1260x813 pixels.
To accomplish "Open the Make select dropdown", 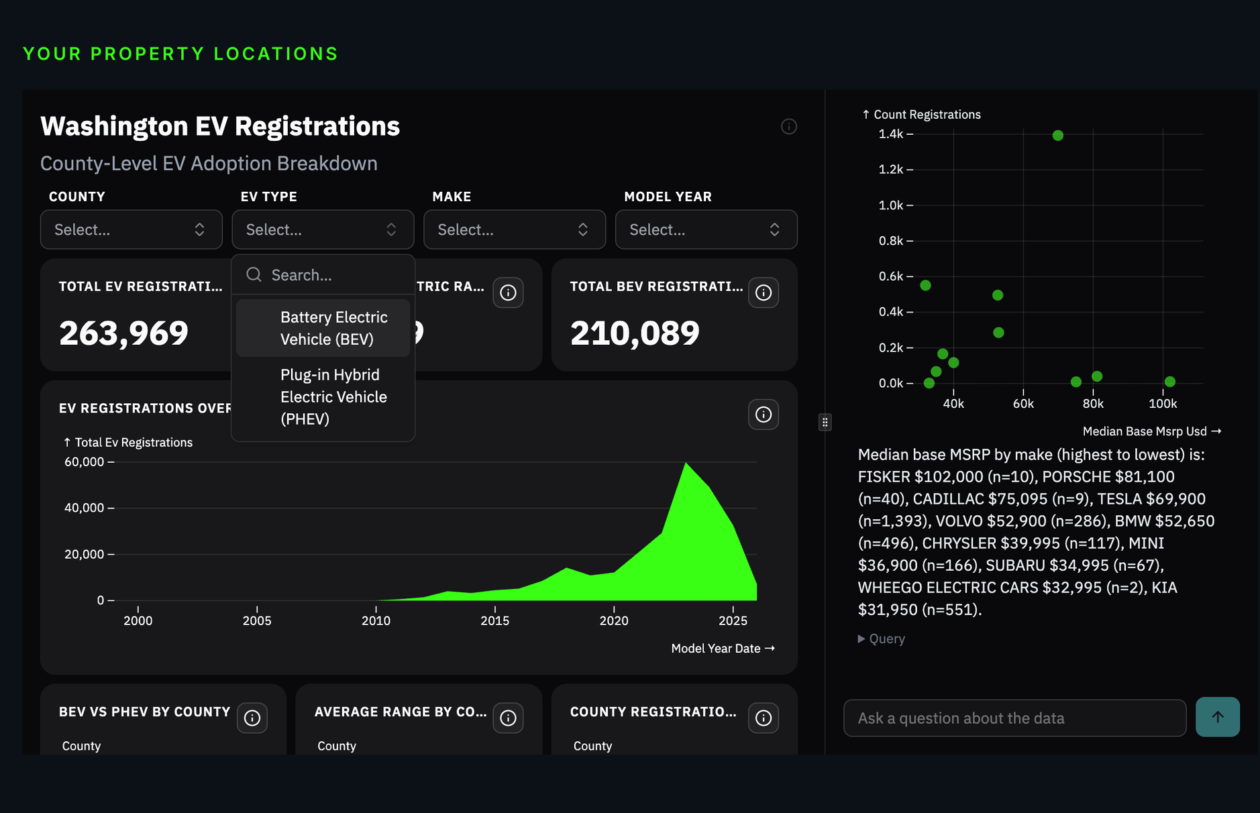I will coord(514,230).
